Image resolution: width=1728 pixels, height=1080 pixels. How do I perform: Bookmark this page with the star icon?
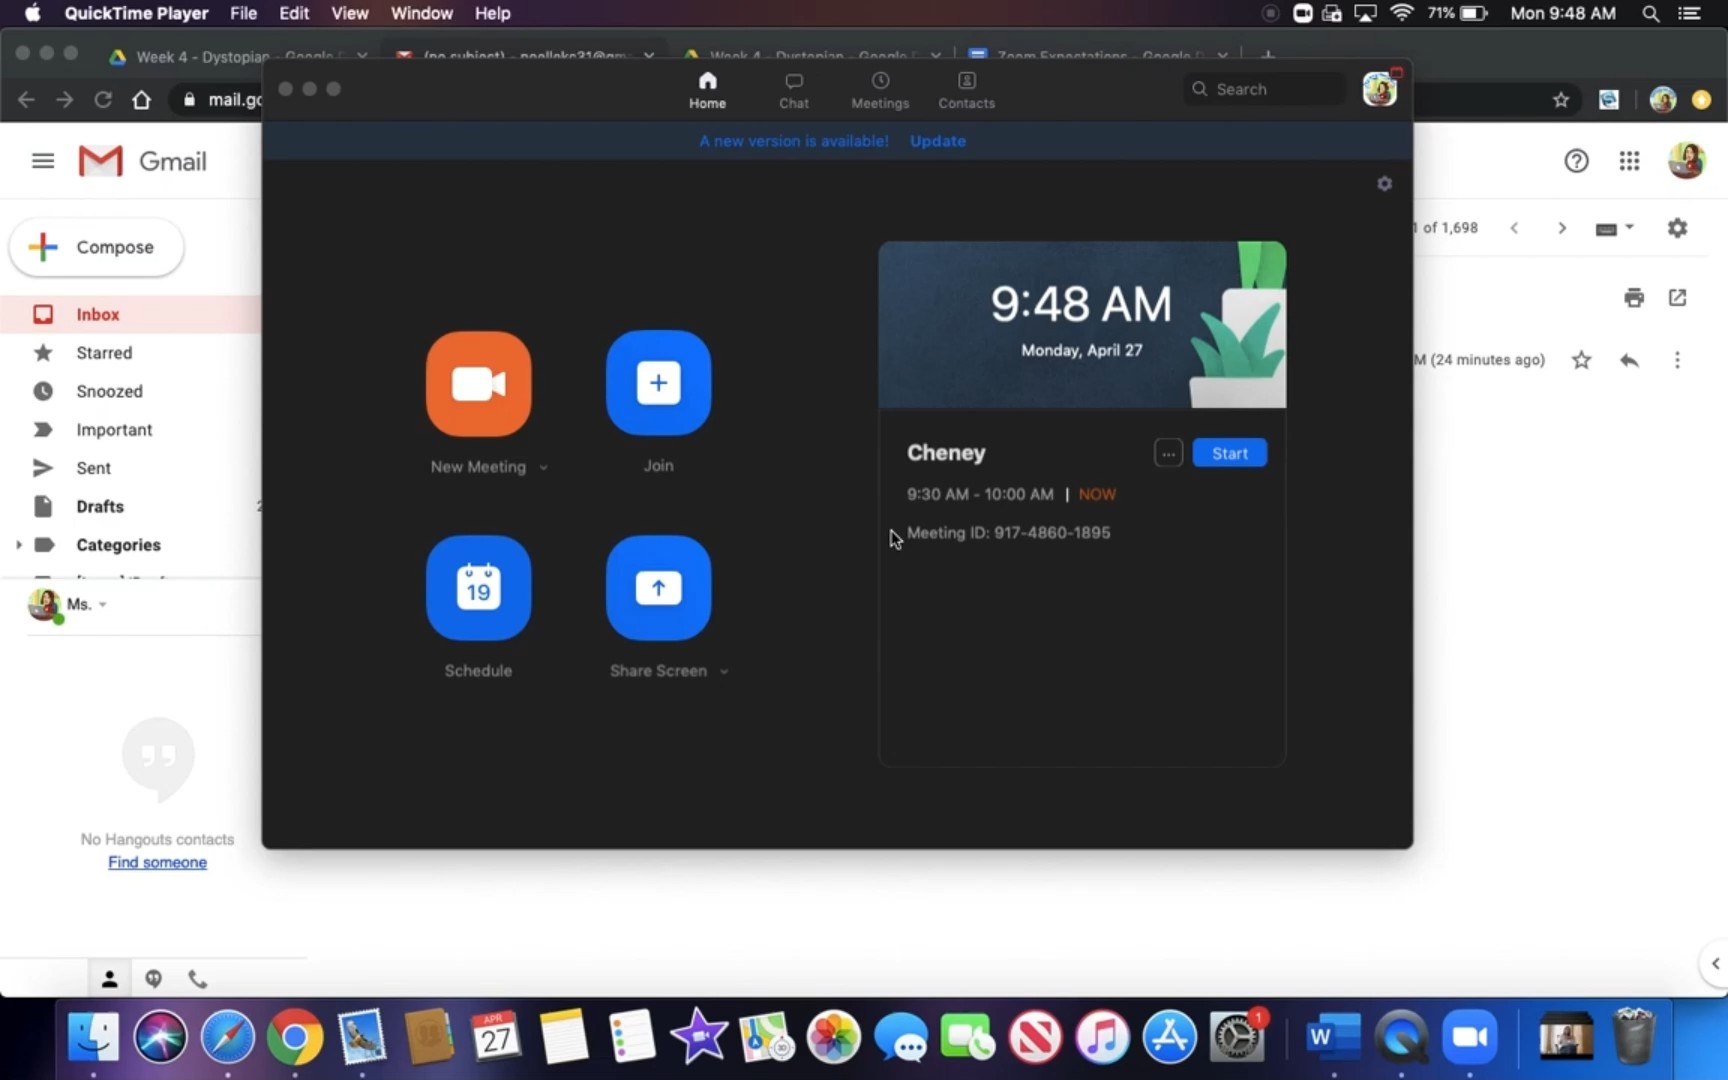pyautogui.click(x=1560, y=100)
